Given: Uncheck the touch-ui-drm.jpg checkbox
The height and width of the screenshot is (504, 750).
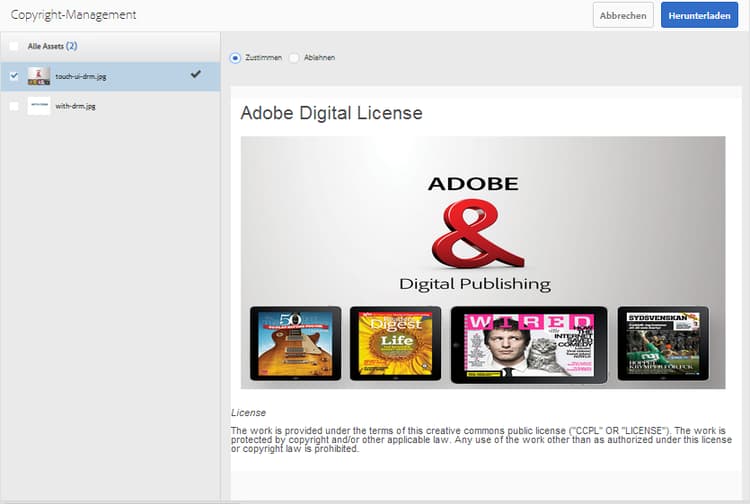Looking at the screenshot, I should 14,76.
